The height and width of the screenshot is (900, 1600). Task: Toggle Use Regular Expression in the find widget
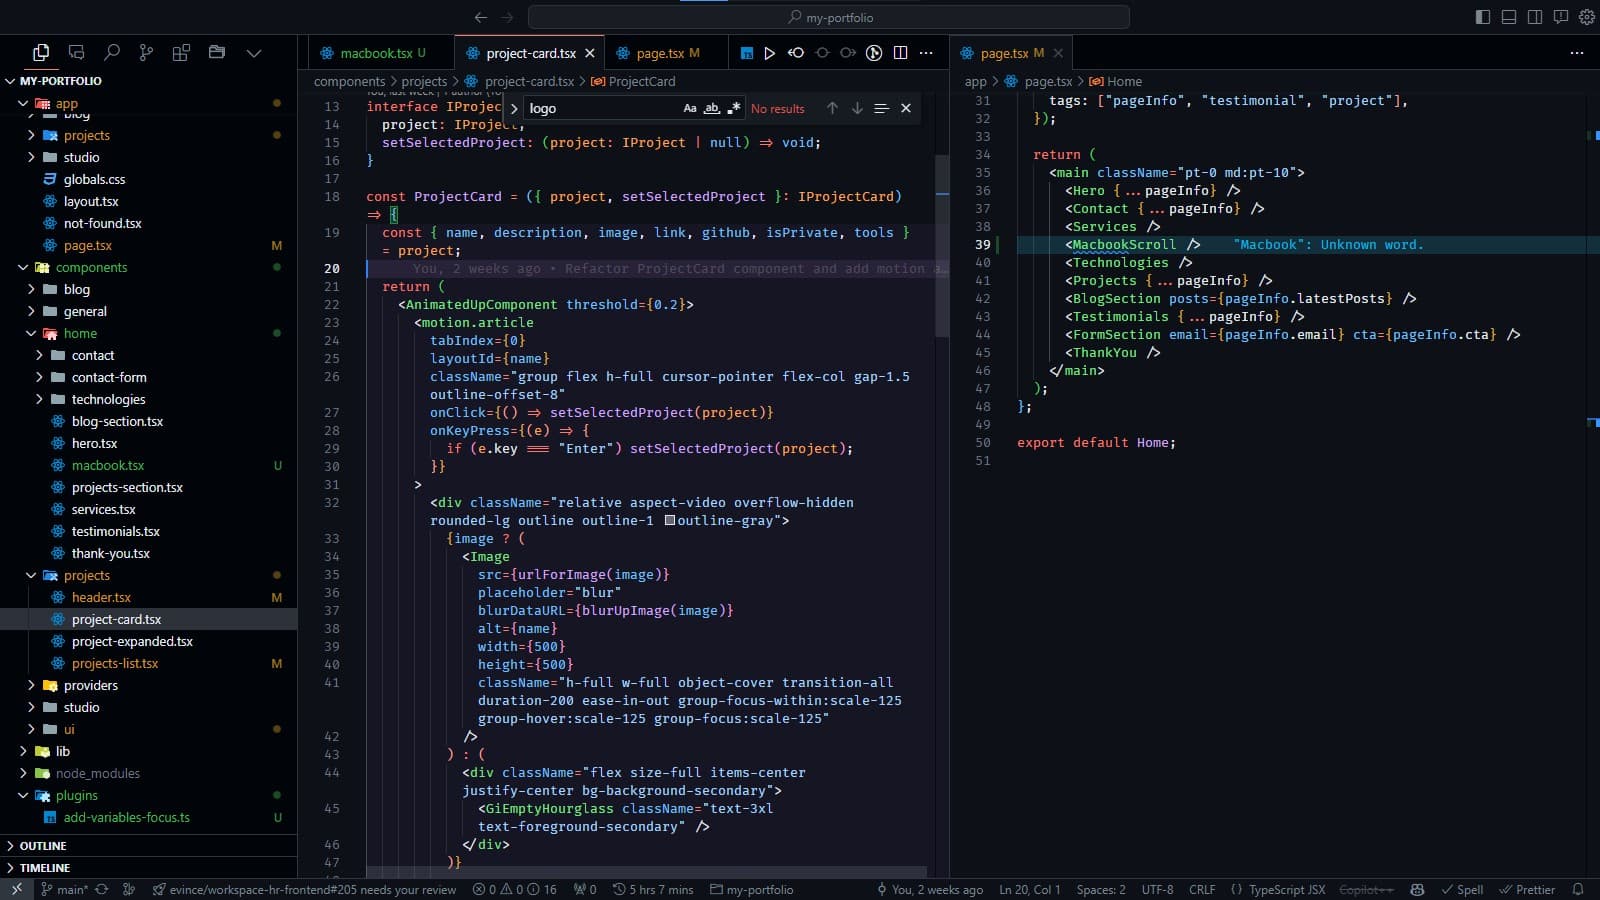pyautogui.click(x=735, y=108)
